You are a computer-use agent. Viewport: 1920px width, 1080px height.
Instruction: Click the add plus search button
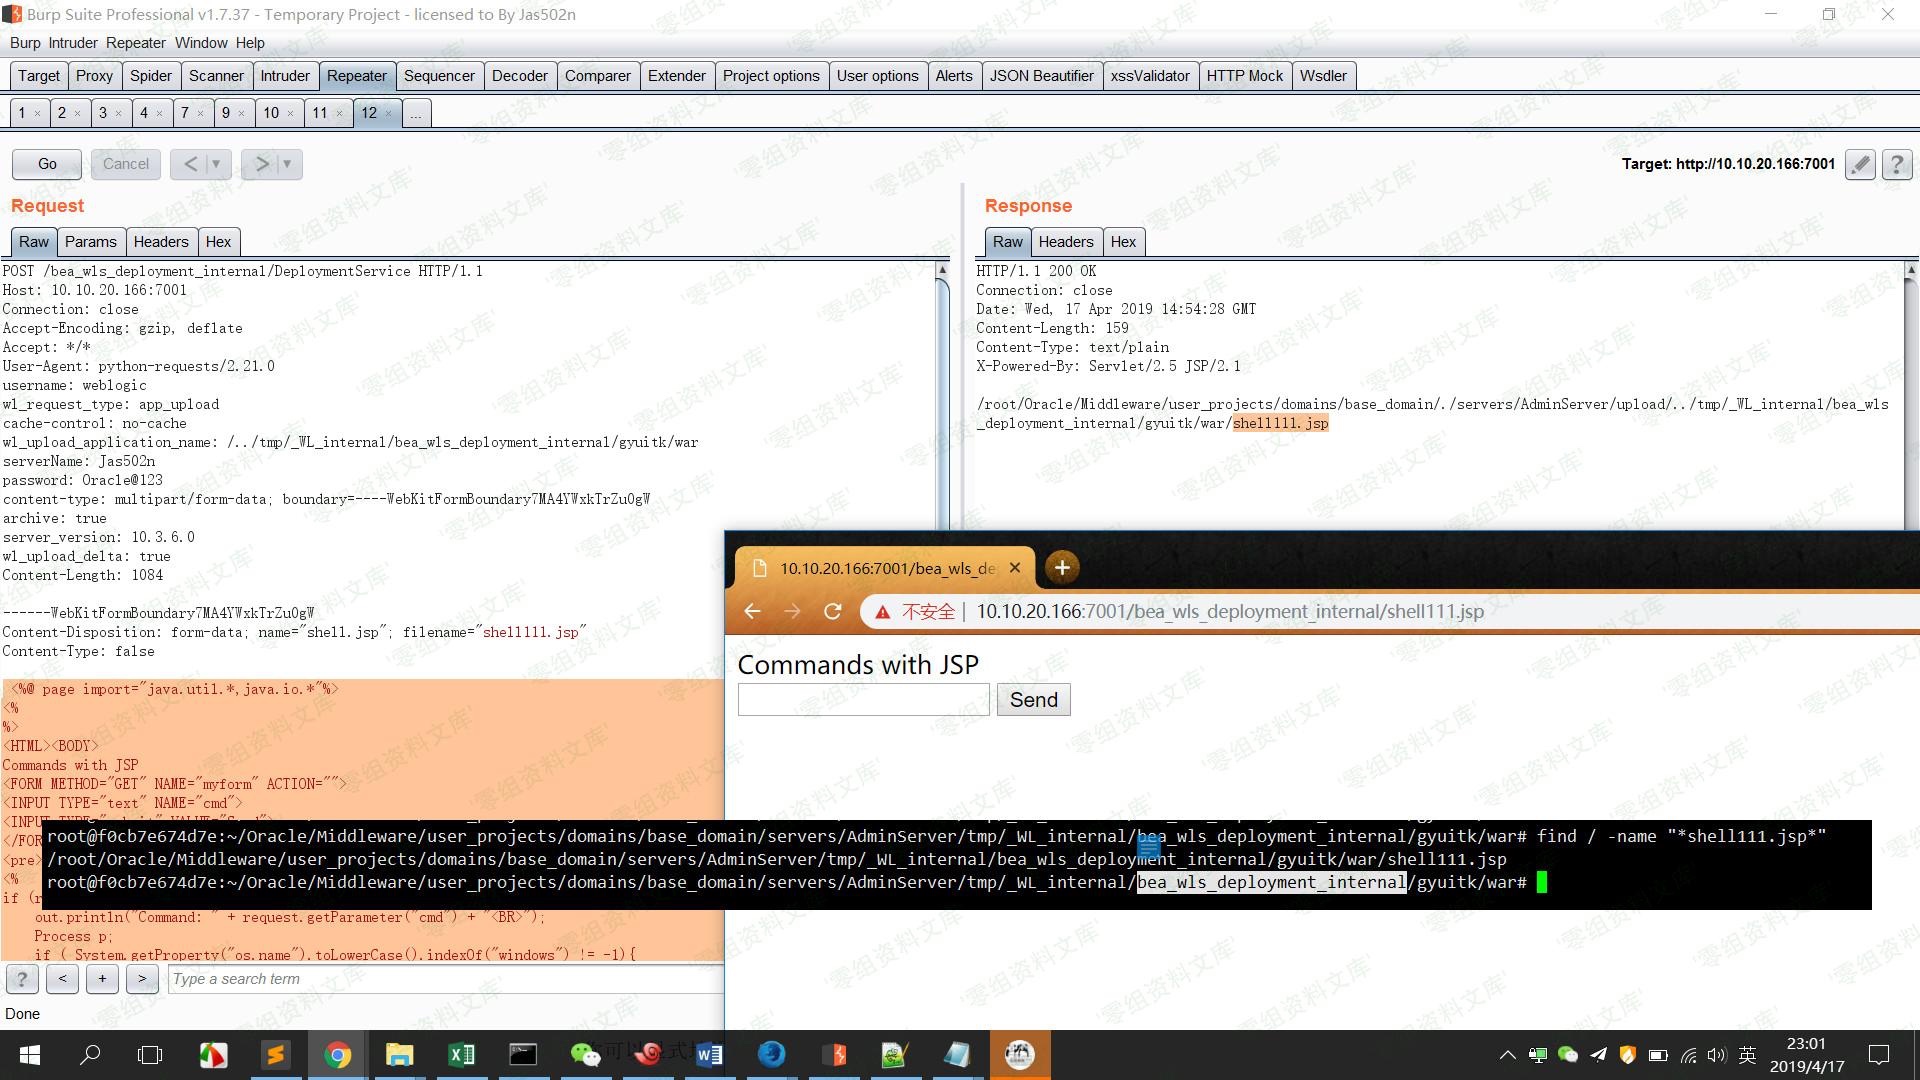pos(102,979)
